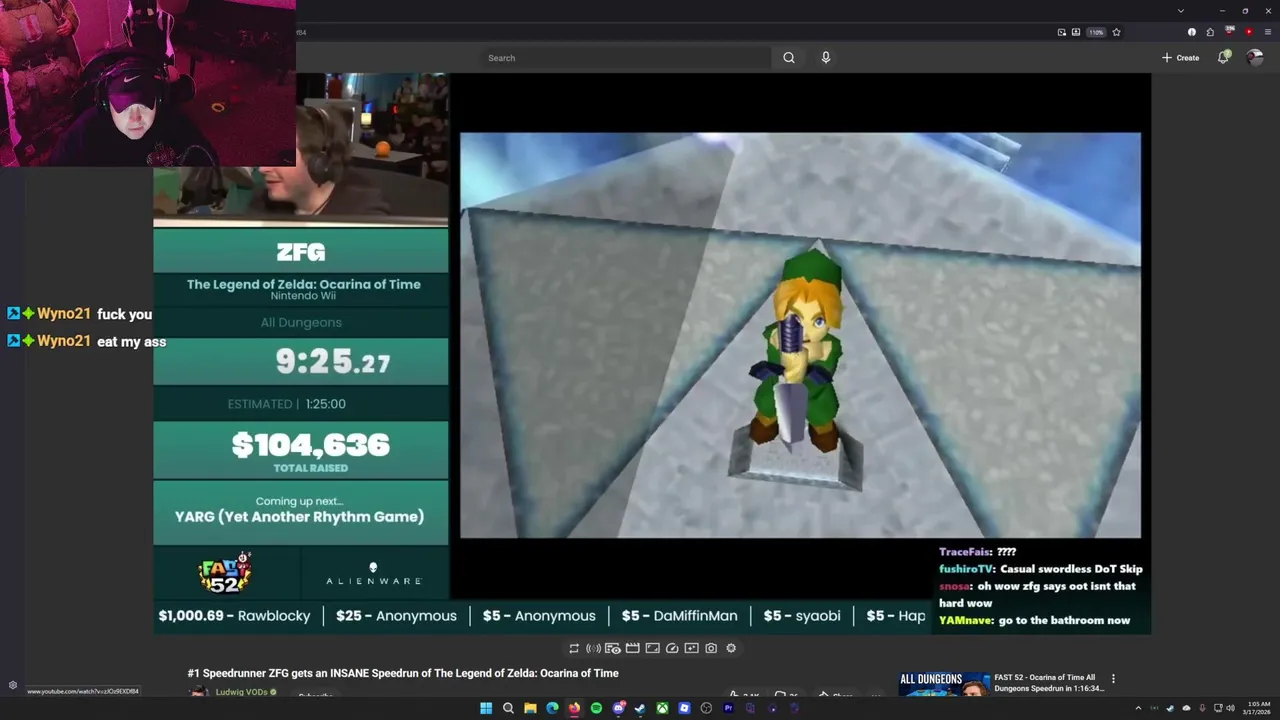
Task: Open the Windows Start menu
Action: (486, 708)
